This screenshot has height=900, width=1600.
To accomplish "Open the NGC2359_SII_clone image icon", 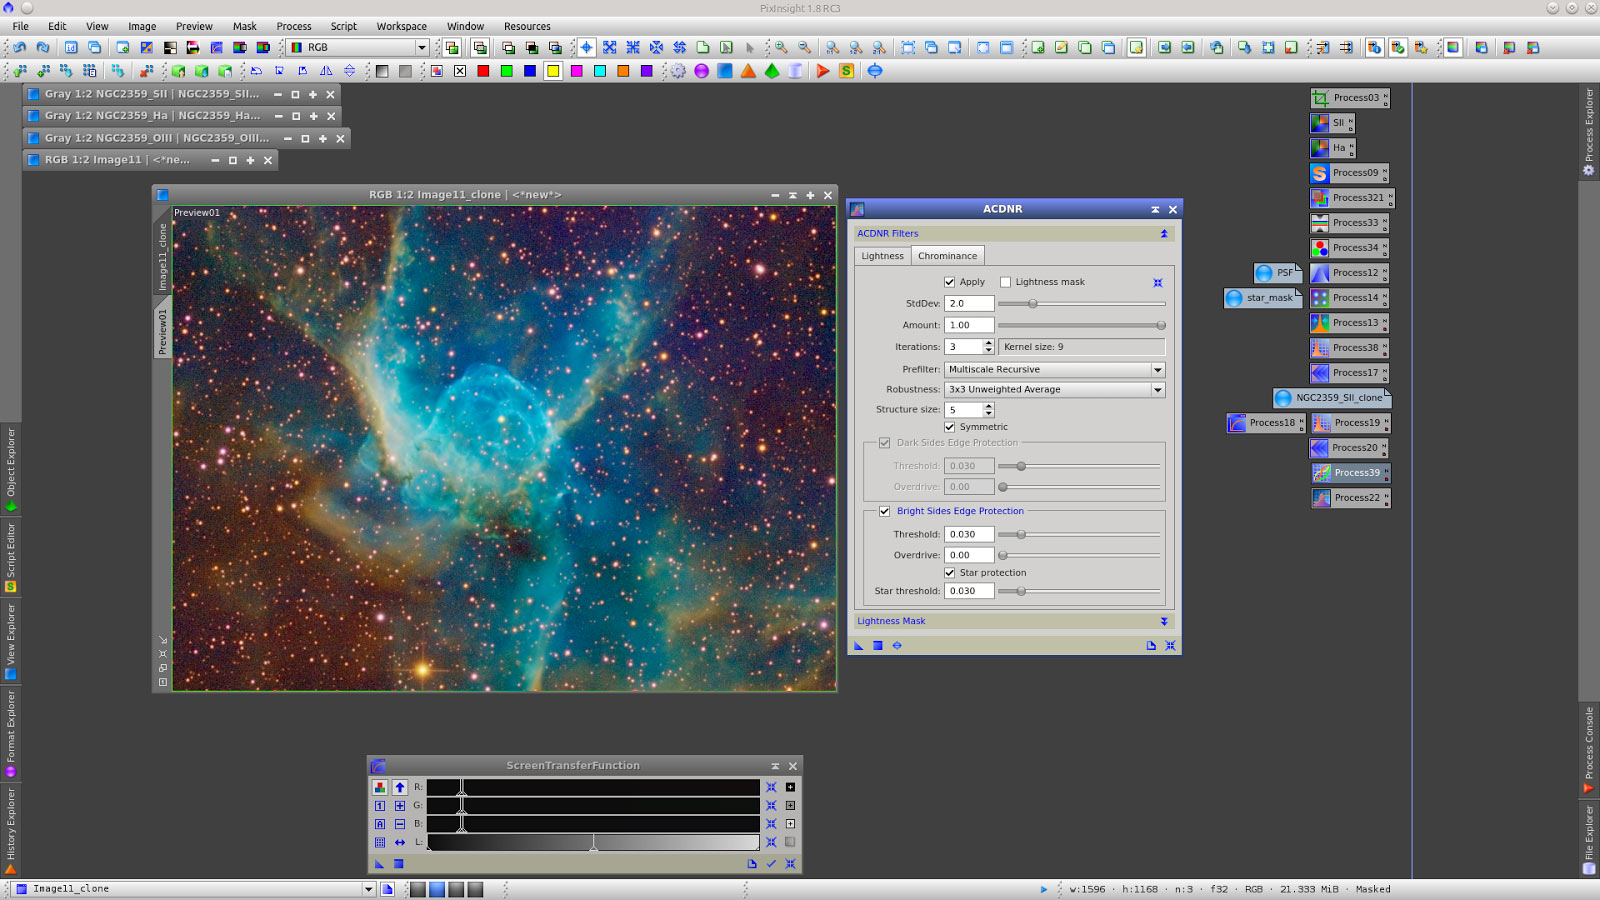I will pyautogui.click(x=1331, y=398).
